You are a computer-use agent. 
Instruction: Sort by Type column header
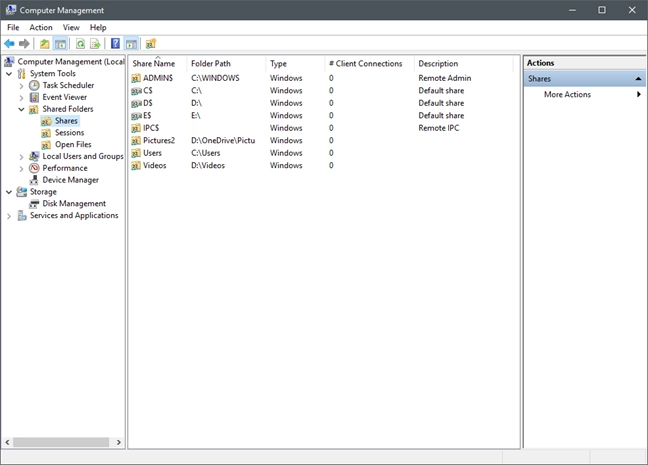point(295,64)
